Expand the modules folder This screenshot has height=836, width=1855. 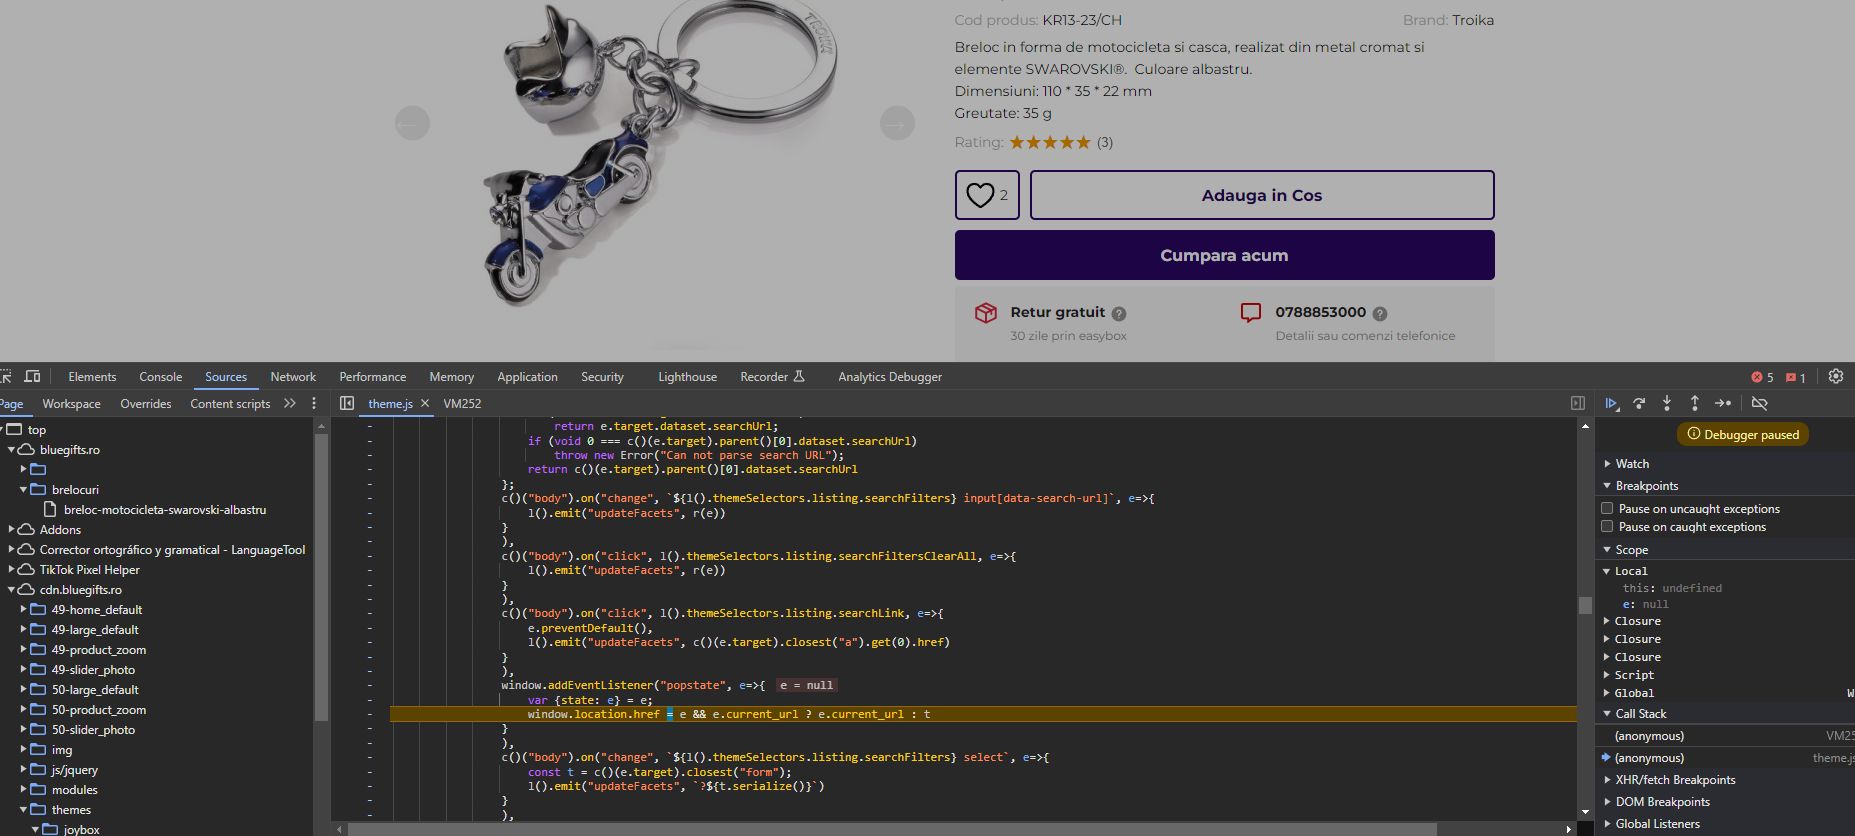tap(24, 790)
